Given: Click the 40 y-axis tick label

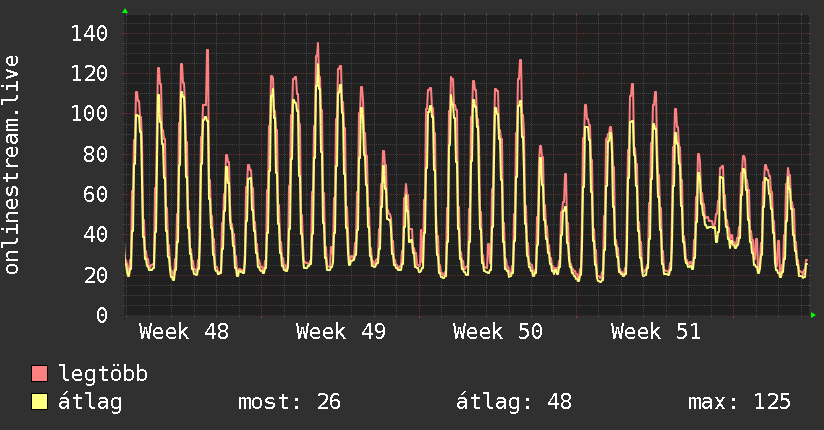Looking at the screenshot, I should coord(96,234).
